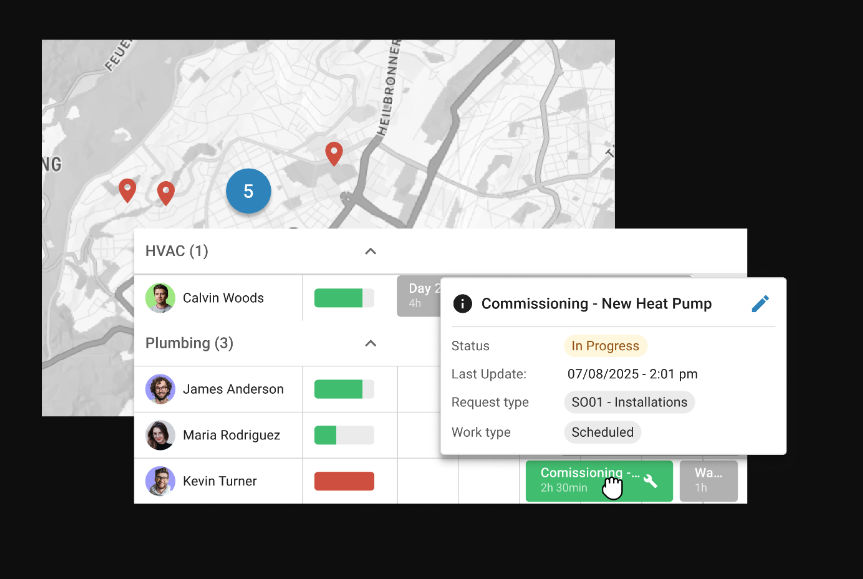863x579 pixels.
Task: Click the SO01 - Installations chip
Action: tap(629, 402)
